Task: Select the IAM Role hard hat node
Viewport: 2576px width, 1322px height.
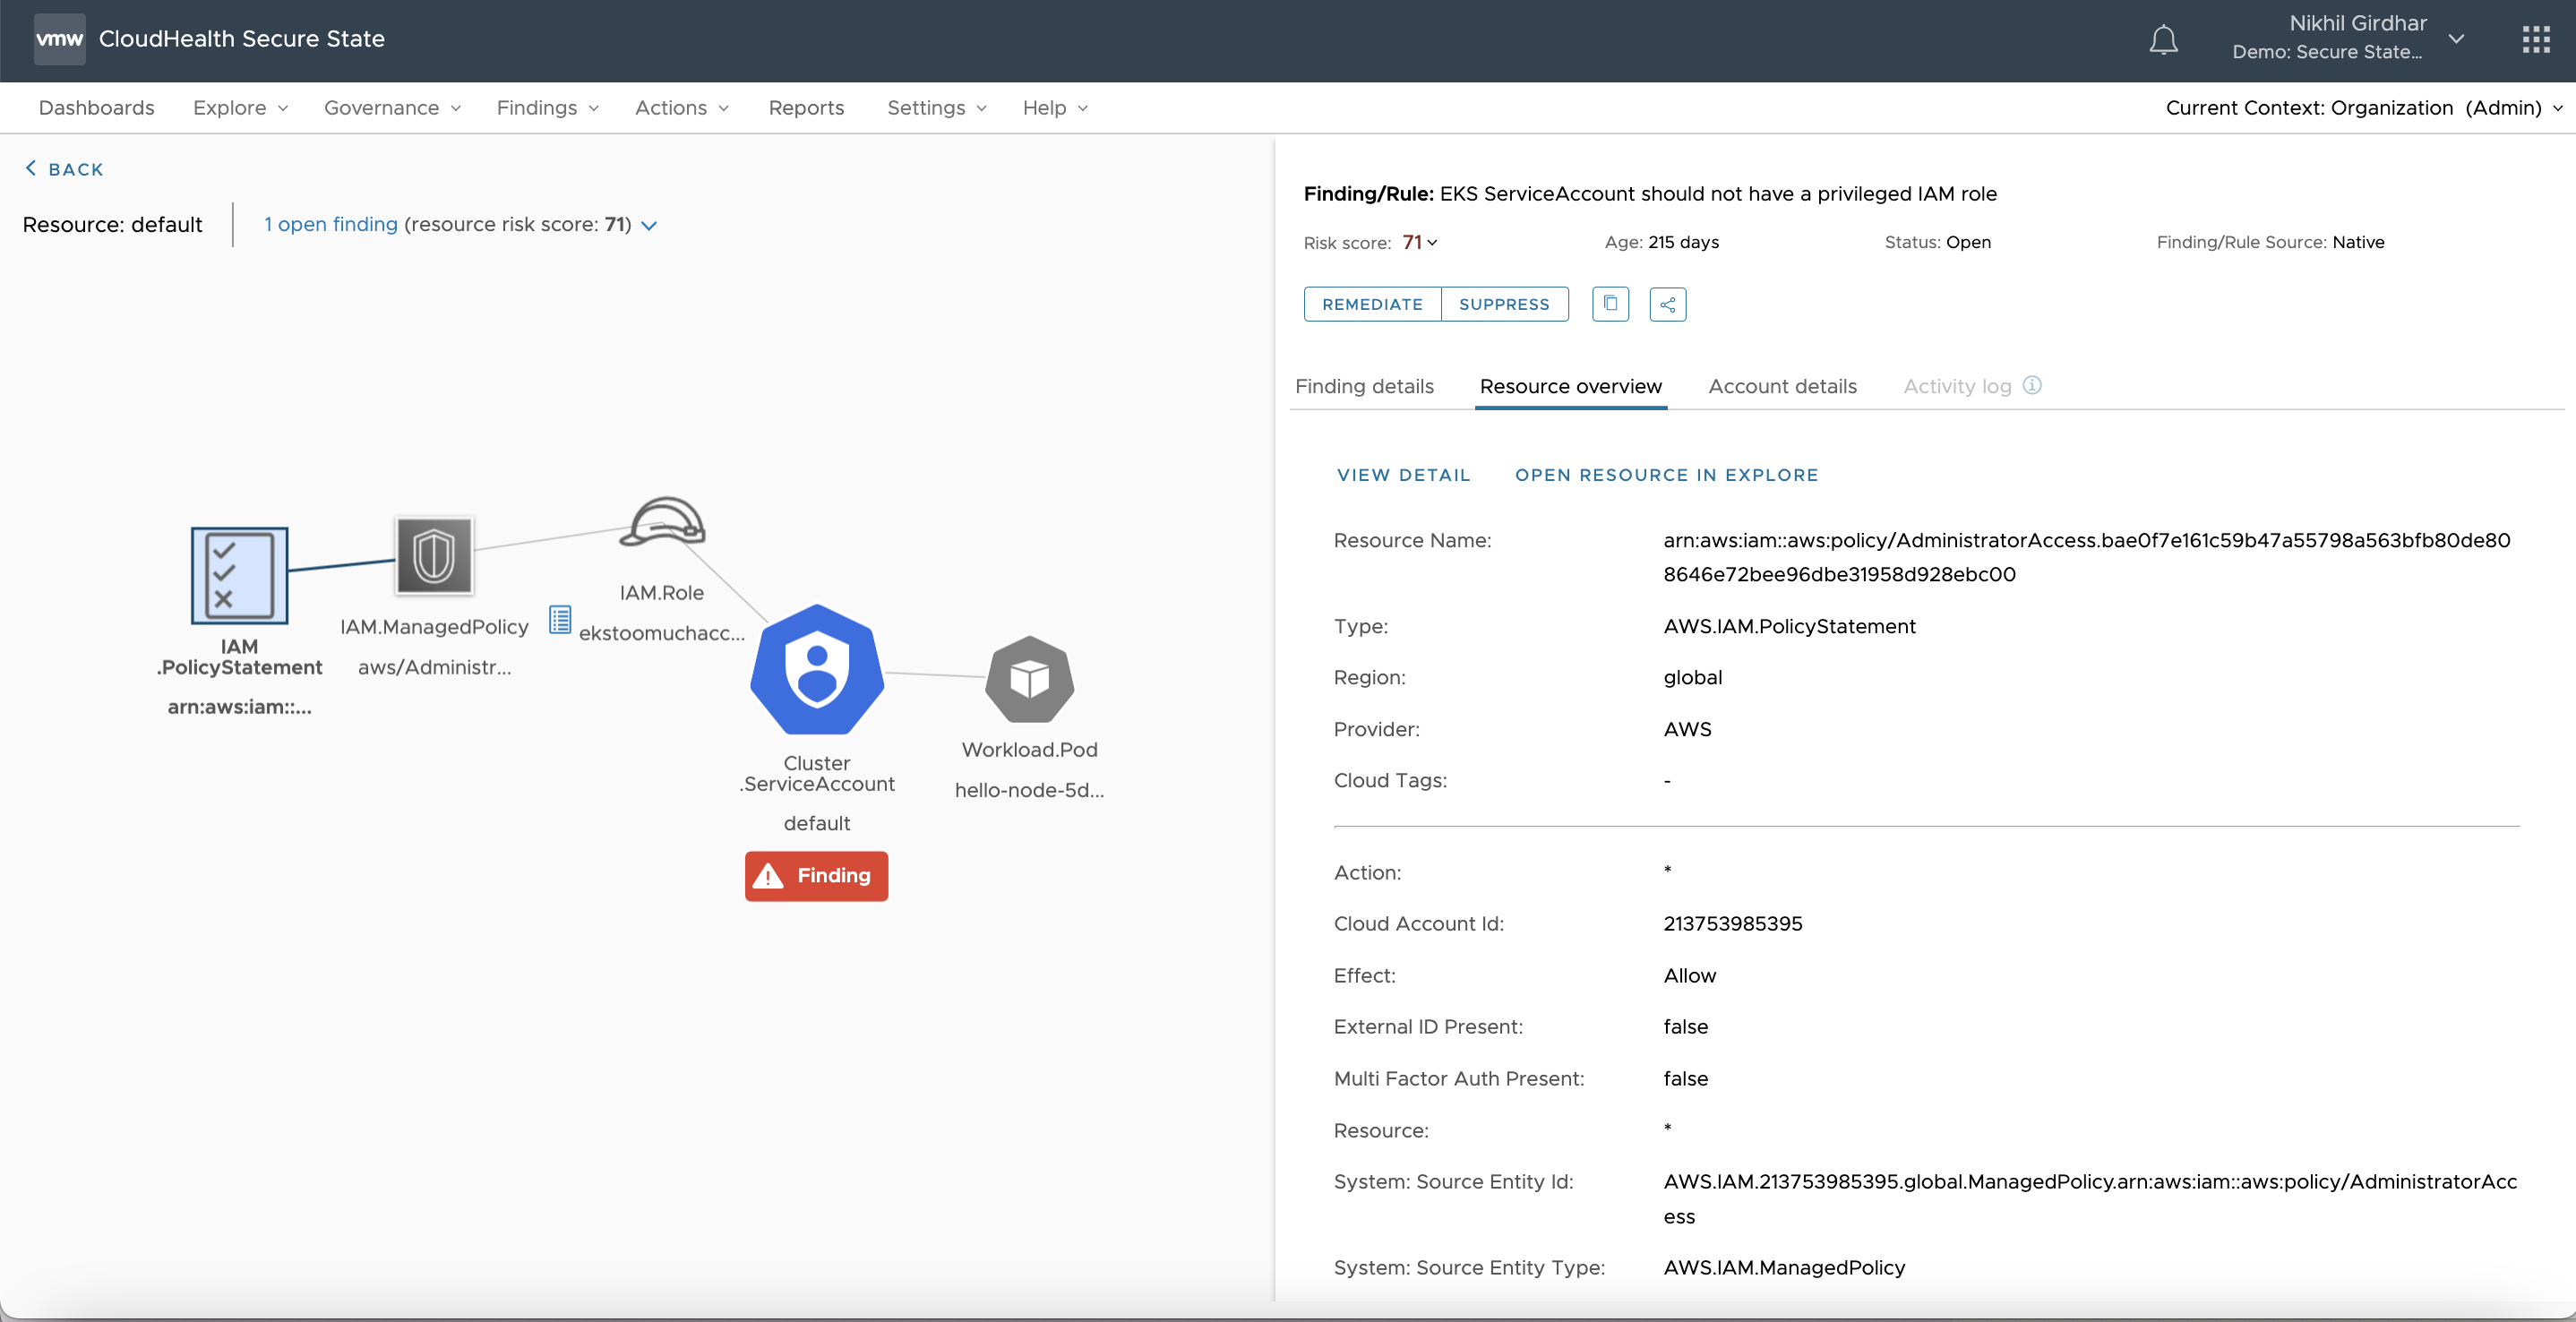Action: (x=662, y=523)
